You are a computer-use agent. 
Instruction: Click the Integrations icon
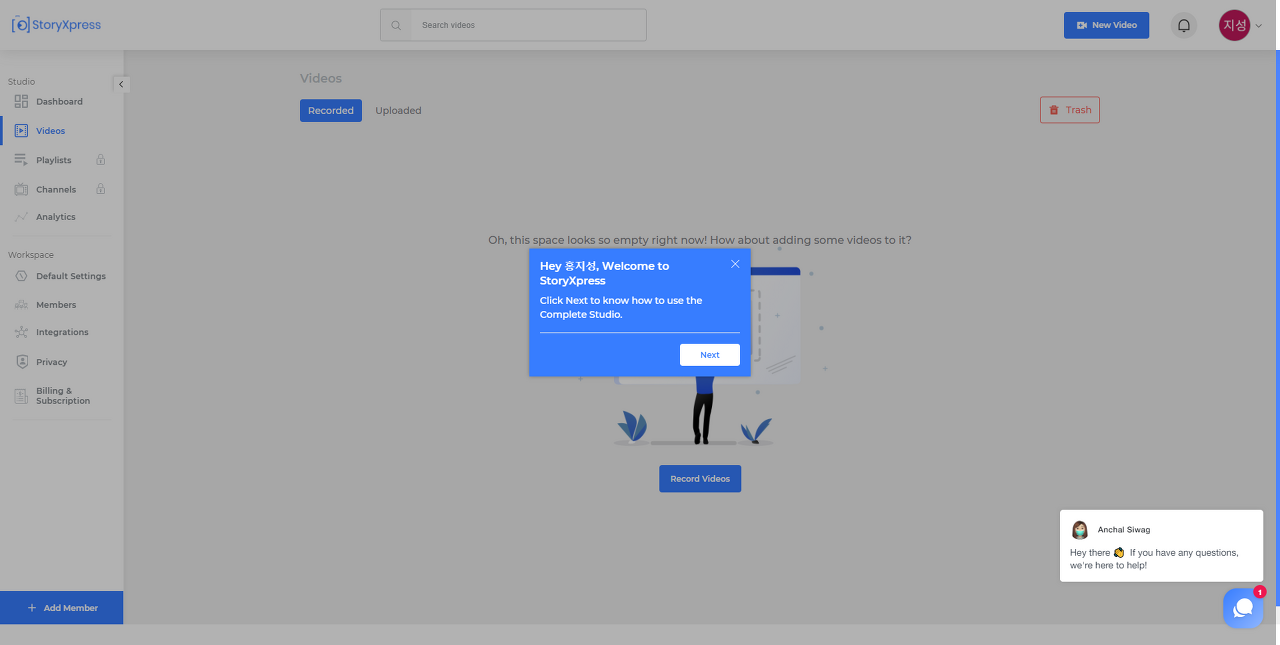21,332
